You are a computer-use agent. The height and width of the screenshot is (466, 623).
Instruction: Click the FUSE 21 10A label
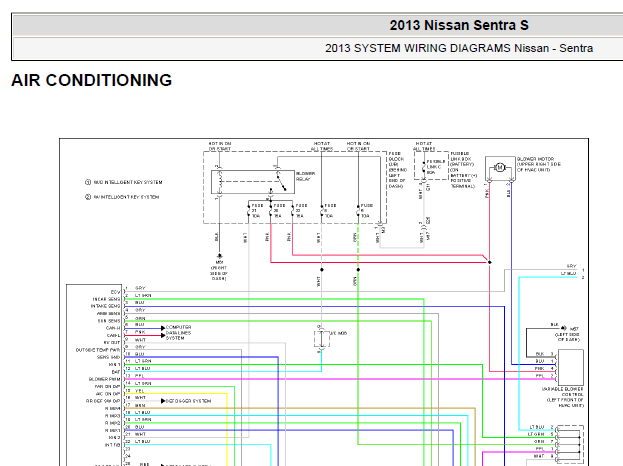click(257, 211)
